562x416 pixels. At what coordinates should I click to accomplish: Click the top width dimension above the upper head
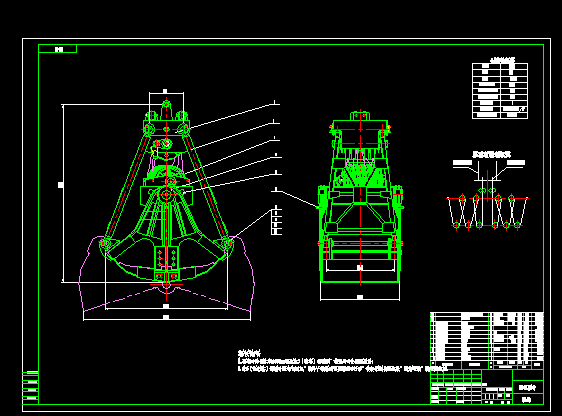[x=165, y=91]
